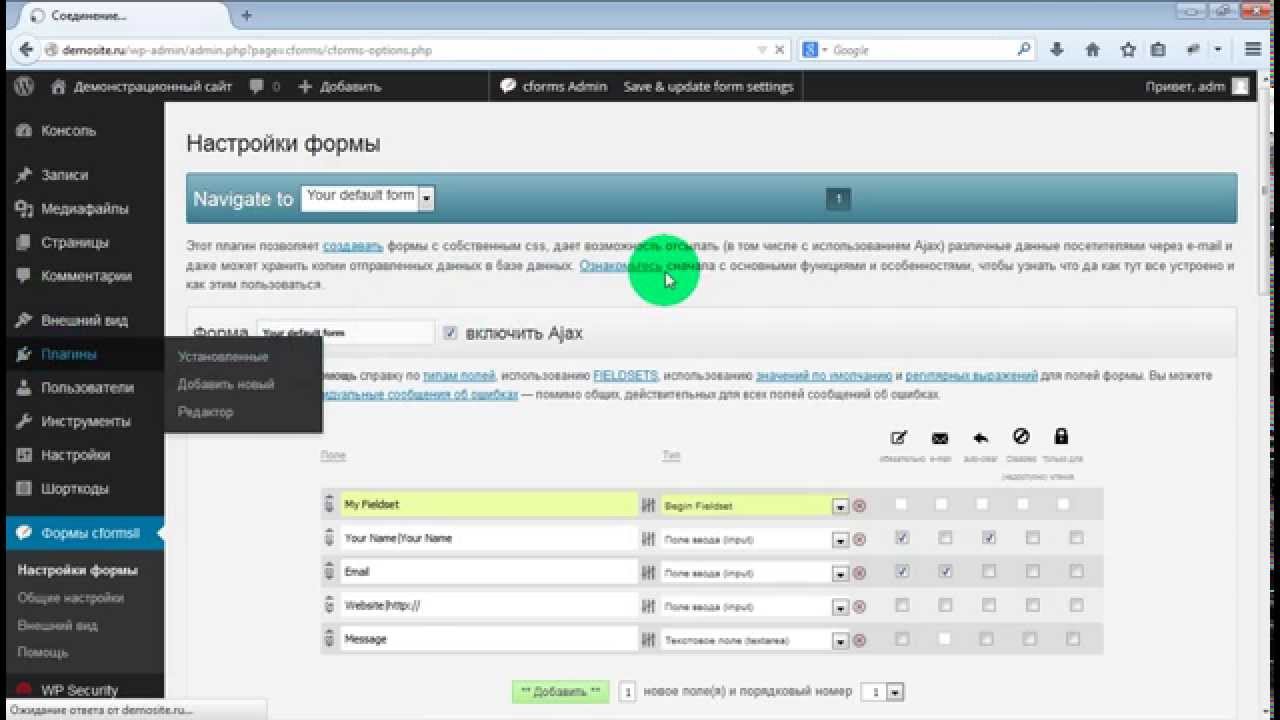Check required checkbox for Message row
The width and height of the screenshot is (1280, 720).
tap(902, 639)
